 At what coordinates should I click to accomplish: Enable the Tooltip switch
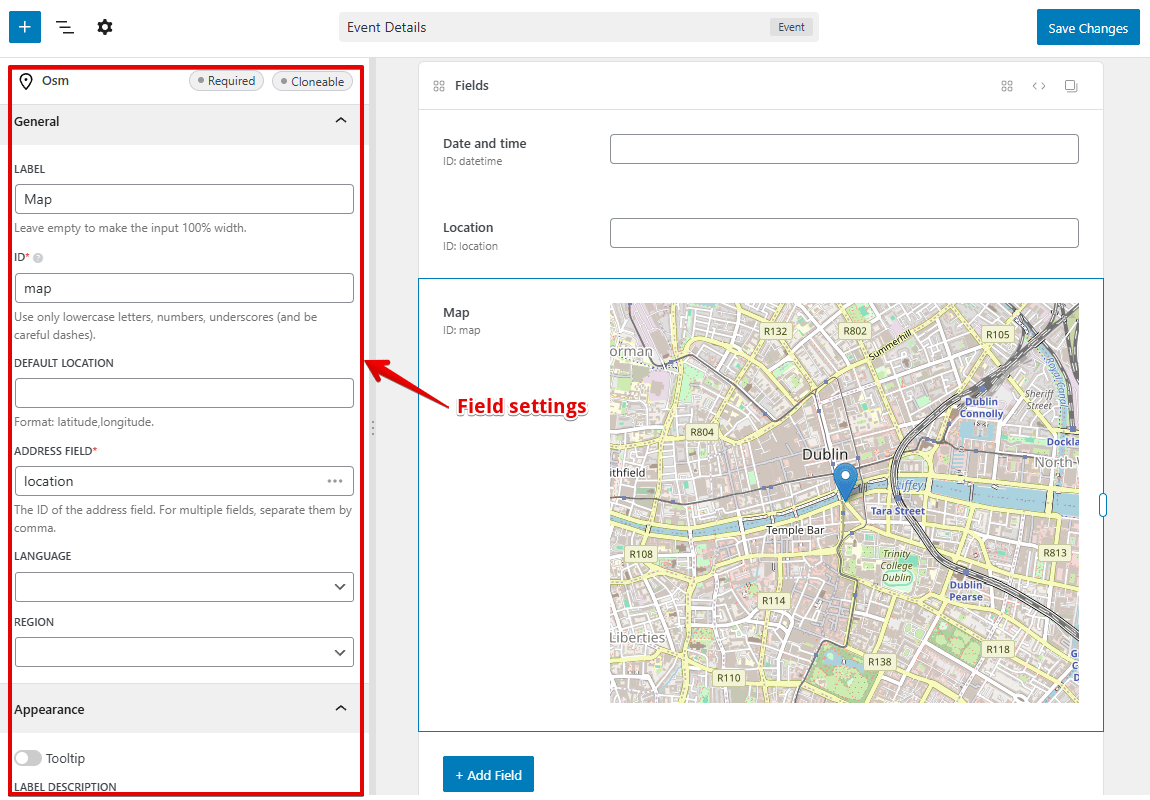[x=28, y=758]
